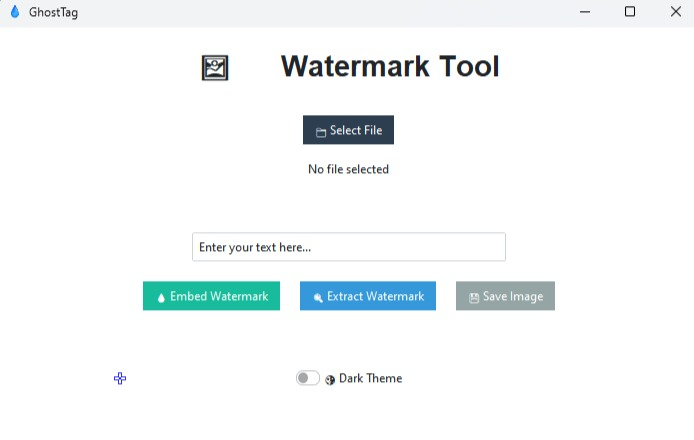This screenshot has width=694, height=440.
Task: Maximize the GhostTag window
Action: click(630, 12)
